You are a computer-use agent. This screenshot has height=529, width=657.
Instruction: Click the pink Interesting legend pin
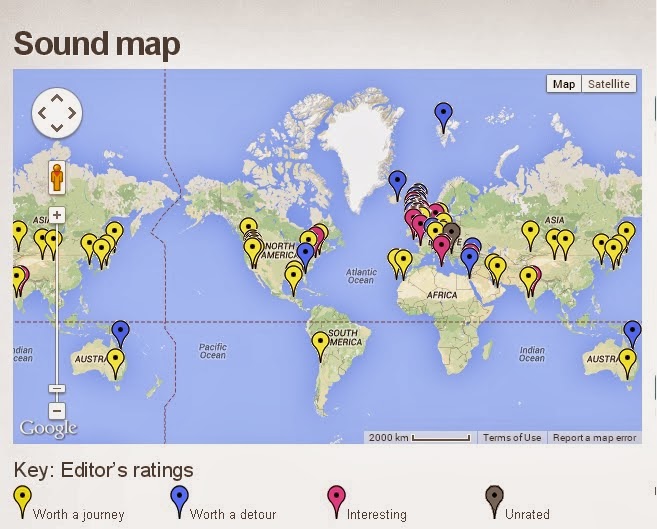336,497
